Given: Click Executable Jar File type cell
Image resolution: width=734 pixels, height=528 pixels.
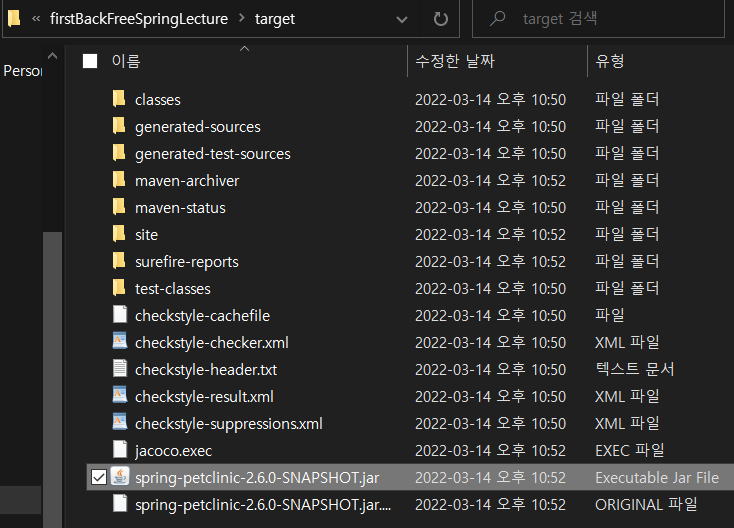Looking at the screenshot, I should [x=657, y=478].
